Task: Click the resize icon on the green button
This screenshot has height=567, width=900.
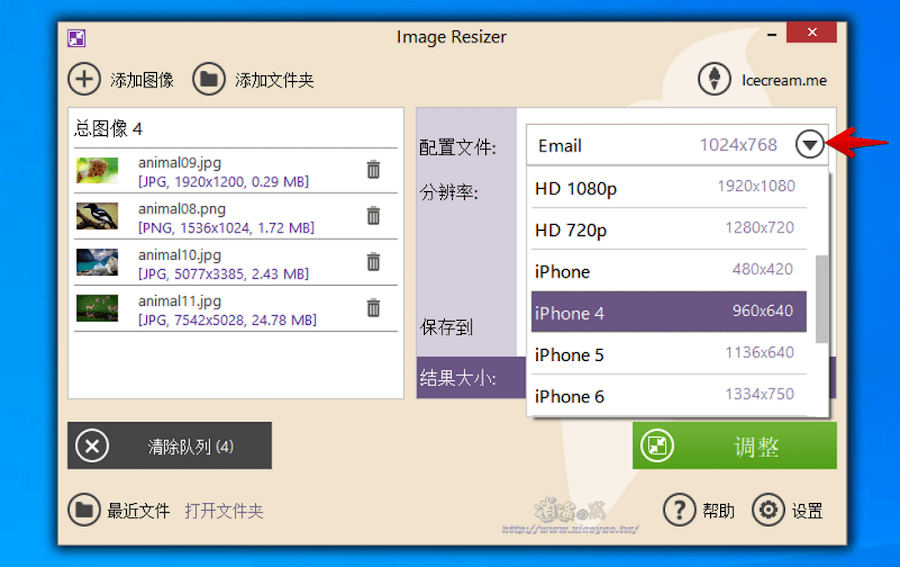Action: 657,446
